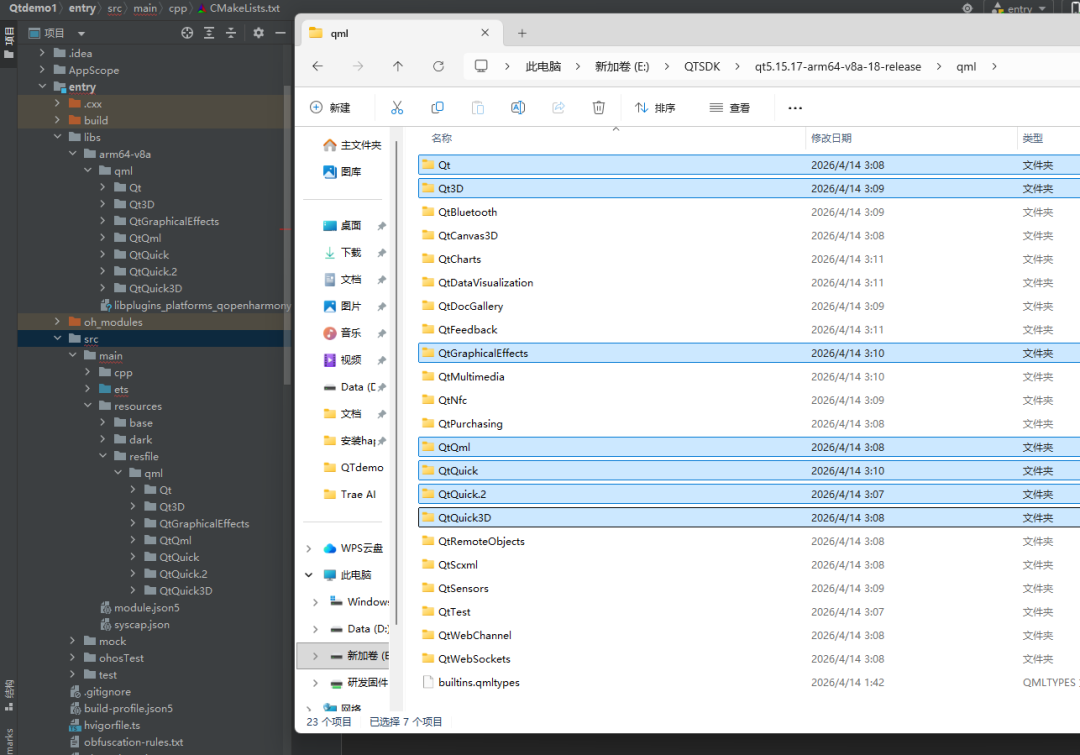Click the Paste clipboard icon in Explorer

click(478, 107)
